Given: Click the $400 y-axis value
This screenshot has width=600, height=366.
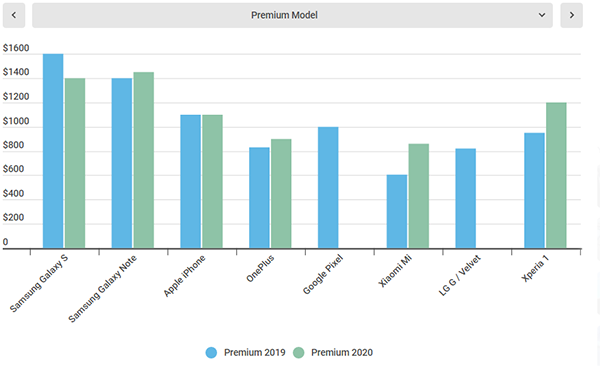Looking at the screenshot, I should coord(13,194).
